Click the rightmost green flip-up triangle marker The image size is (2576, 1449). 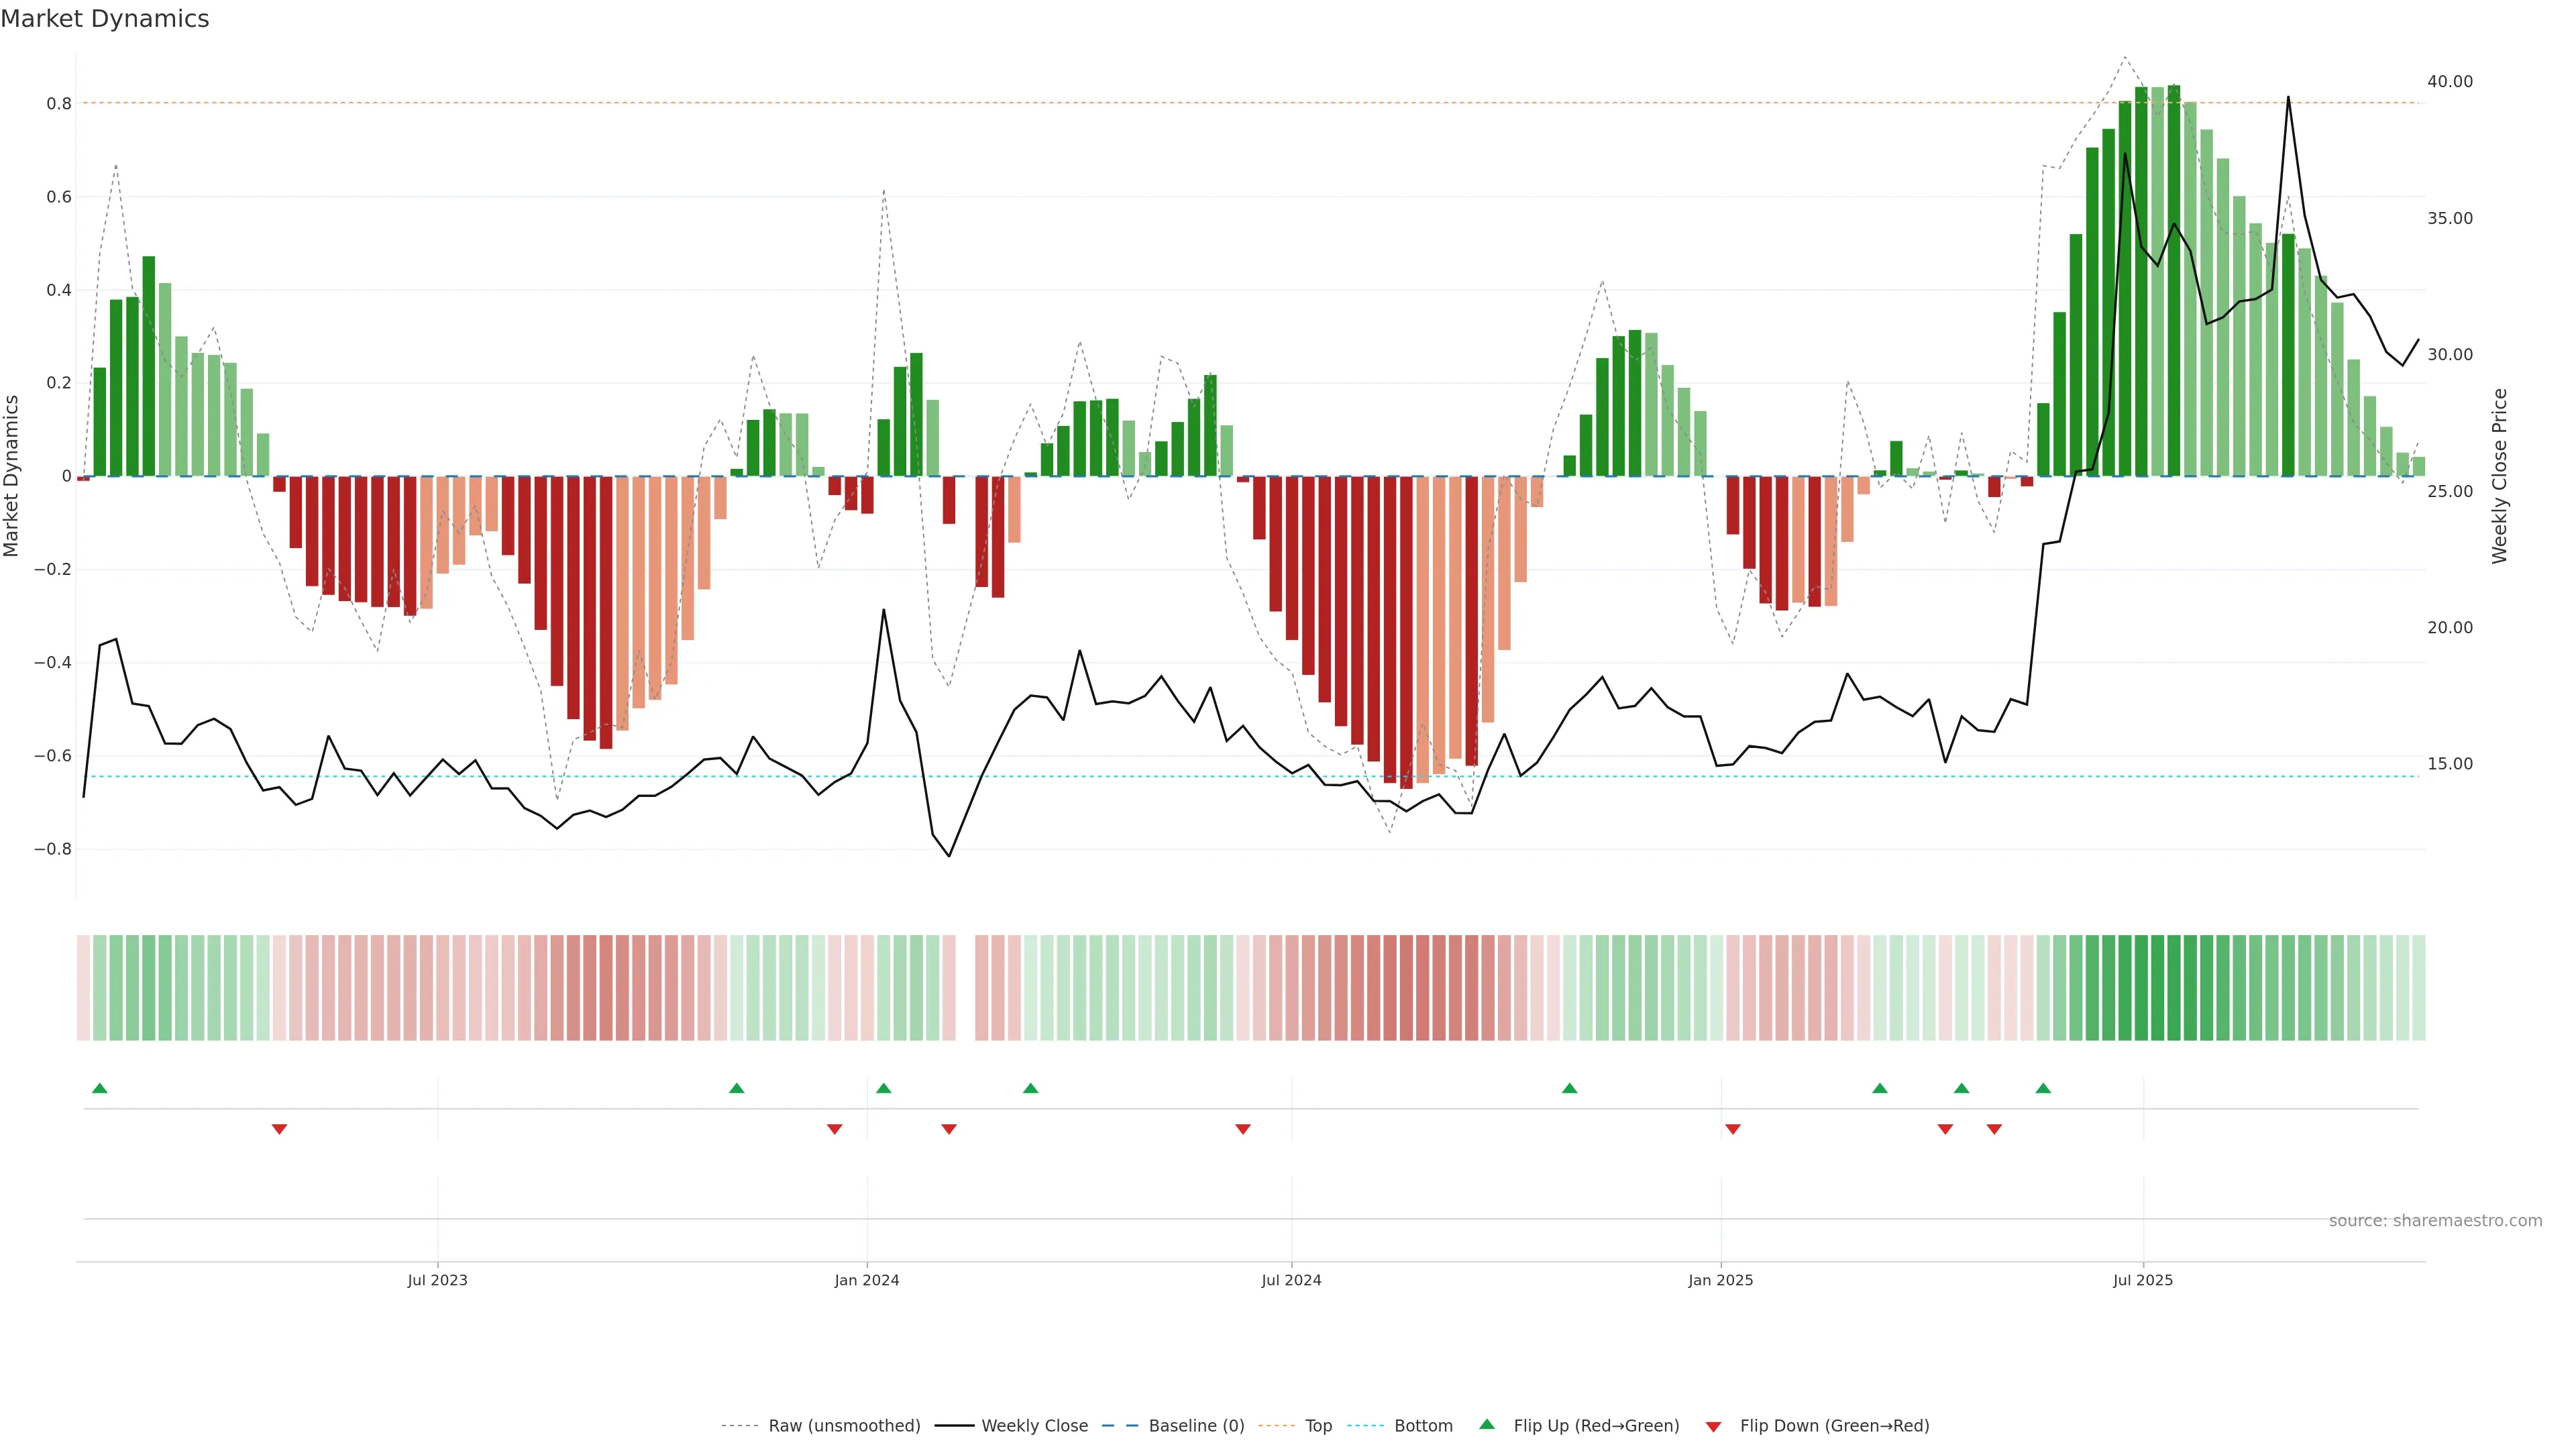pyautogui.click(x=2043, y=1088)
